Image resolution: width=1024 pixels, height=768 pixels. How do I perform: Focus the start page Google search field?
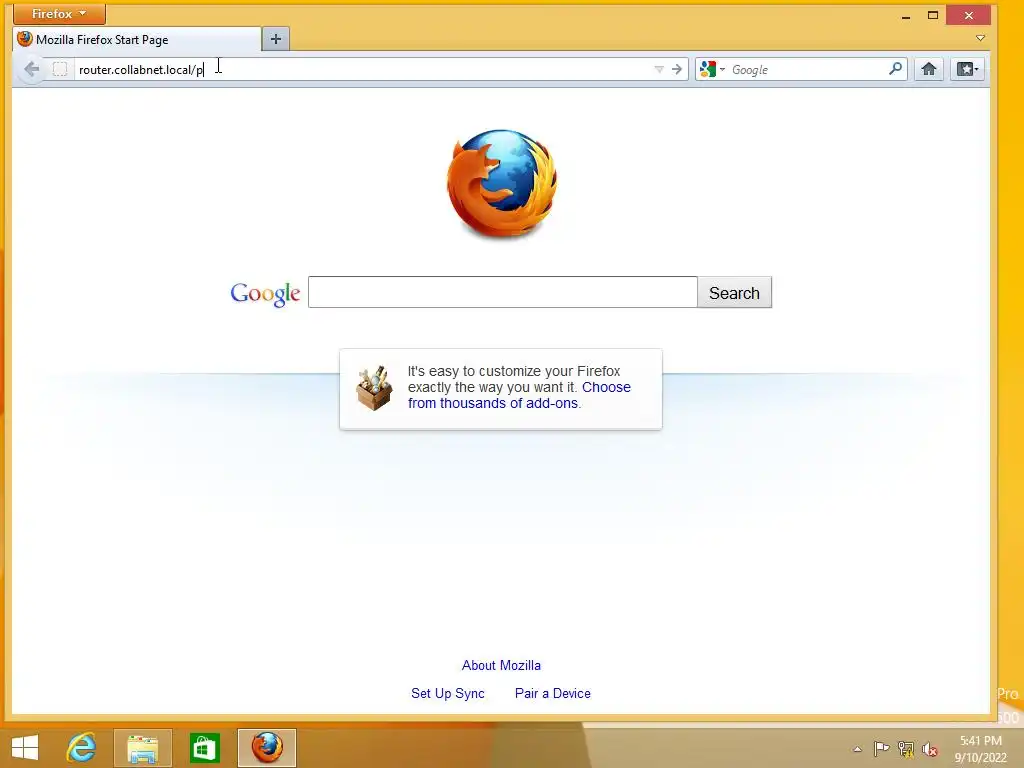[x=502, y=292]
